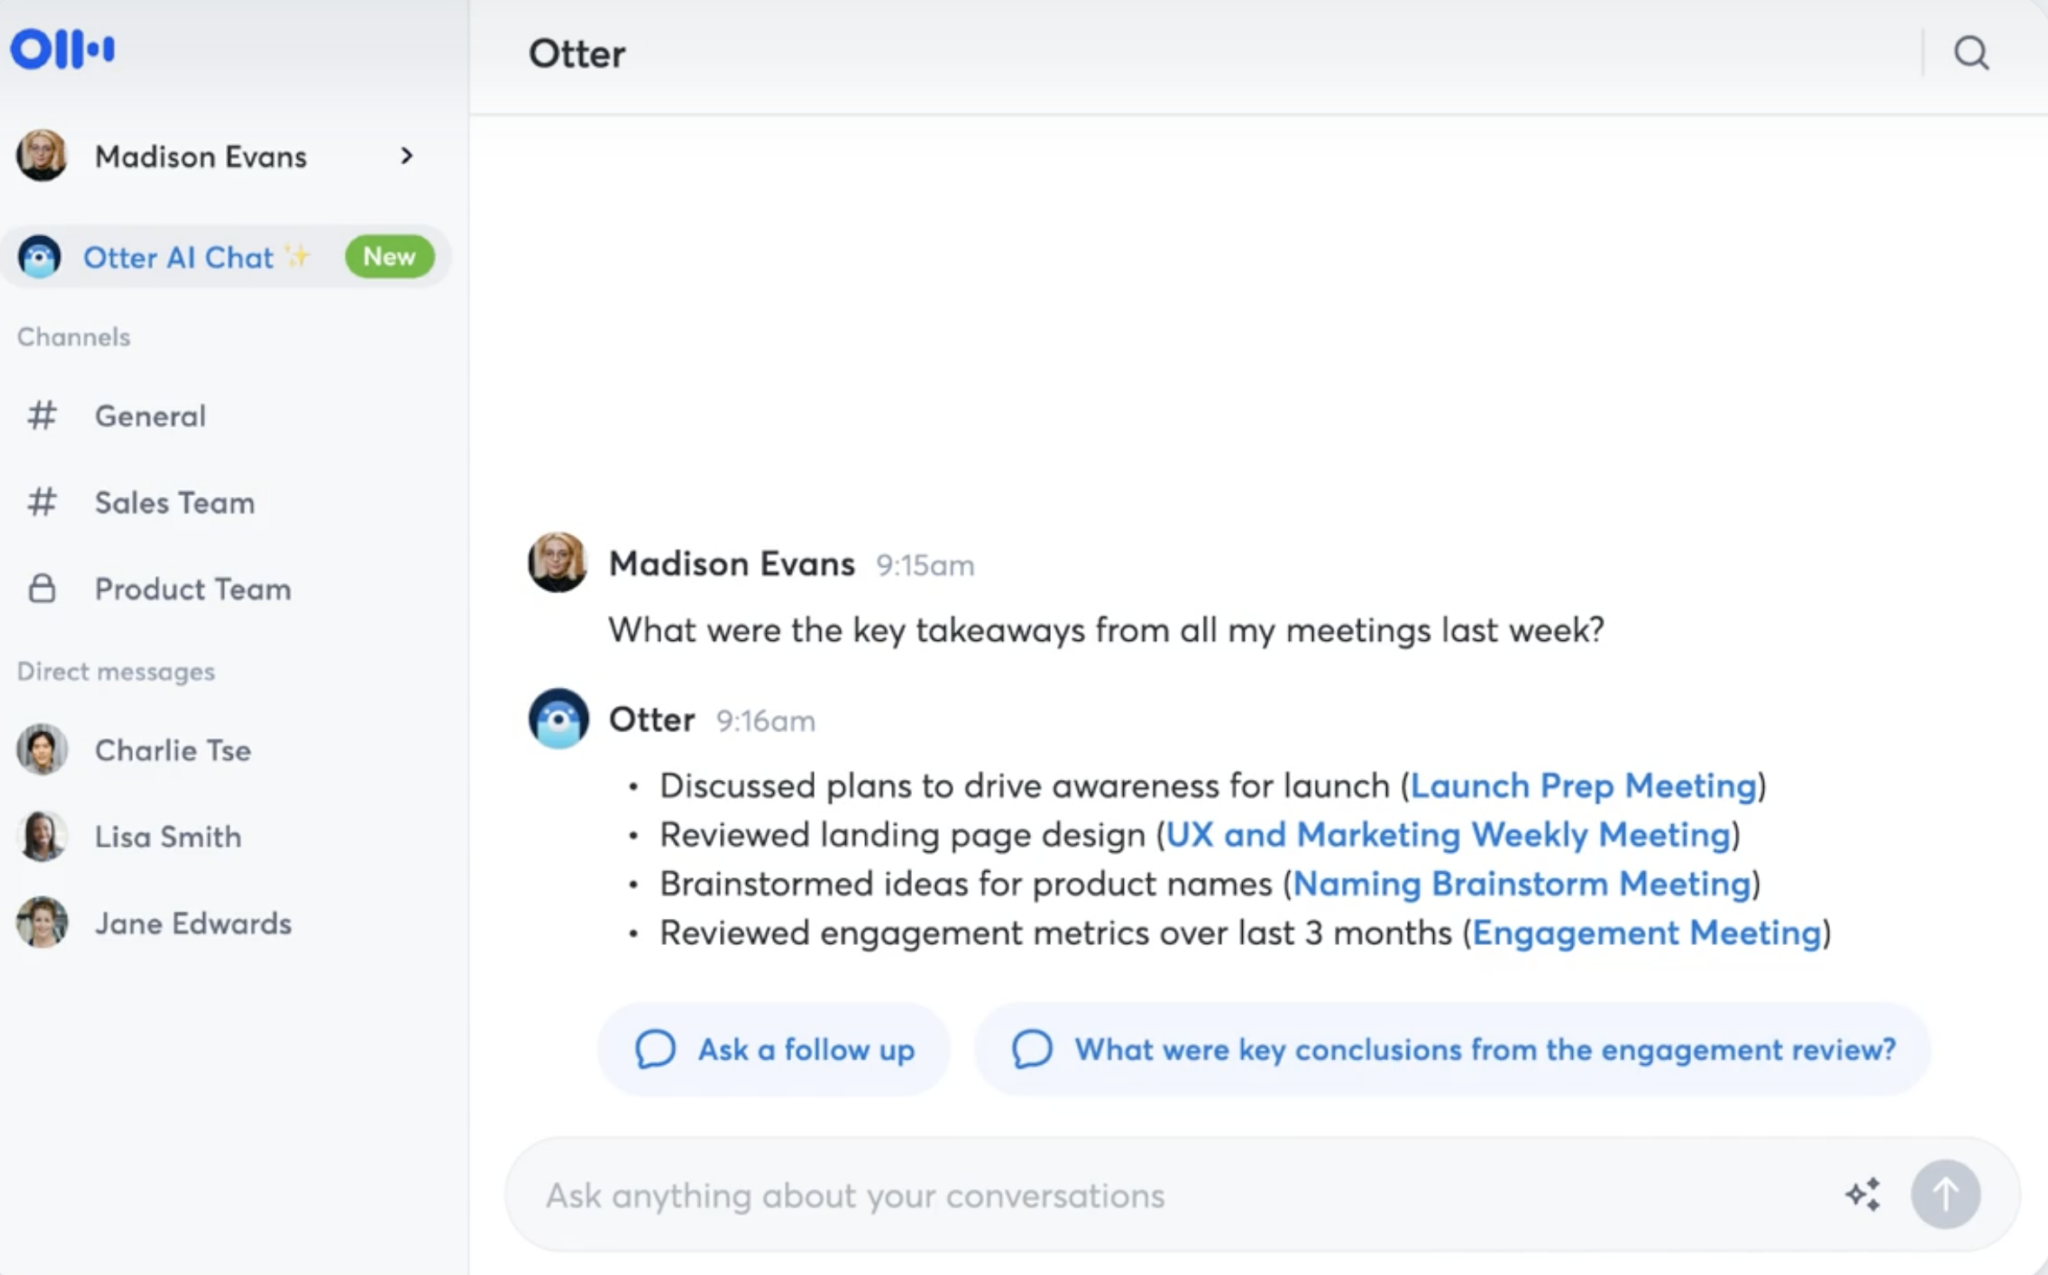Open the Sales Team channel
The height and width of the screenshot is (1275, 2048).
(x=174, y=502)
